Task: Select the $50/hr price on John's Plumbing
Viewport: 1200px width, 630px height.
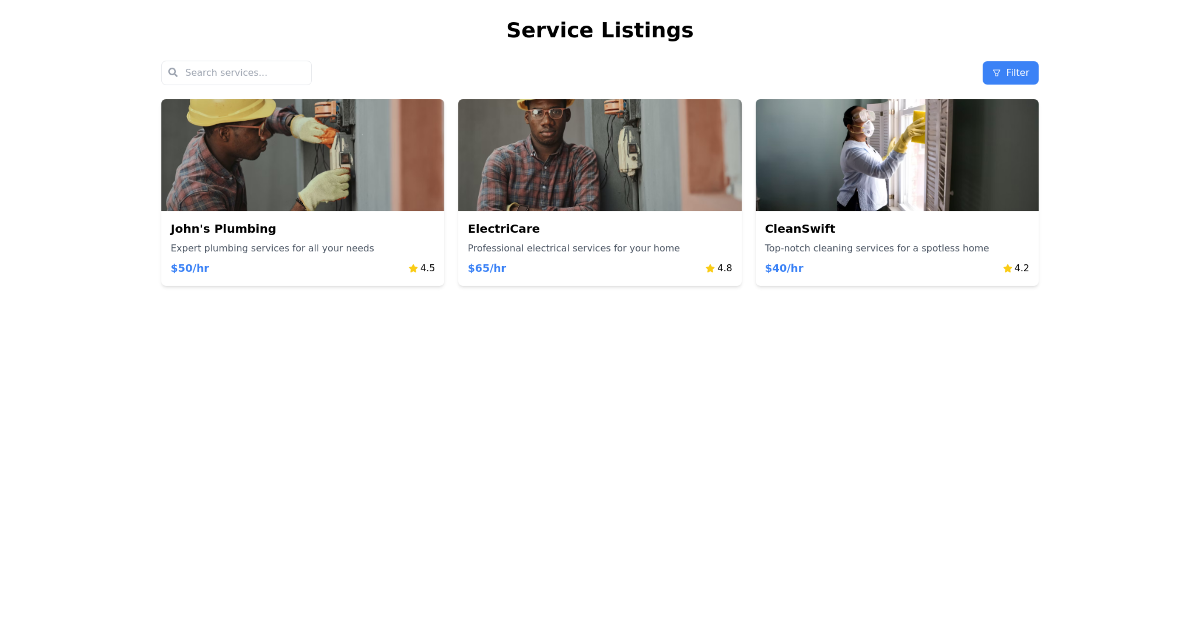Action: tap(190, 268)
